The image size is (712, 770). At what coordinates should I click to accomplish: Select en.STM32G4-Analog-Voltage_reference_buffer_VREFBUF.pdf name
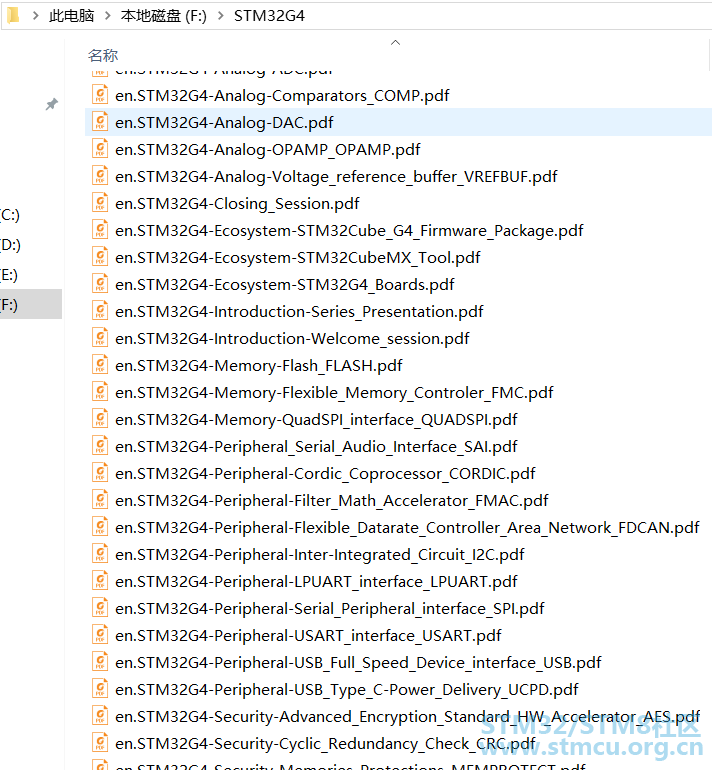coord(336,176)
